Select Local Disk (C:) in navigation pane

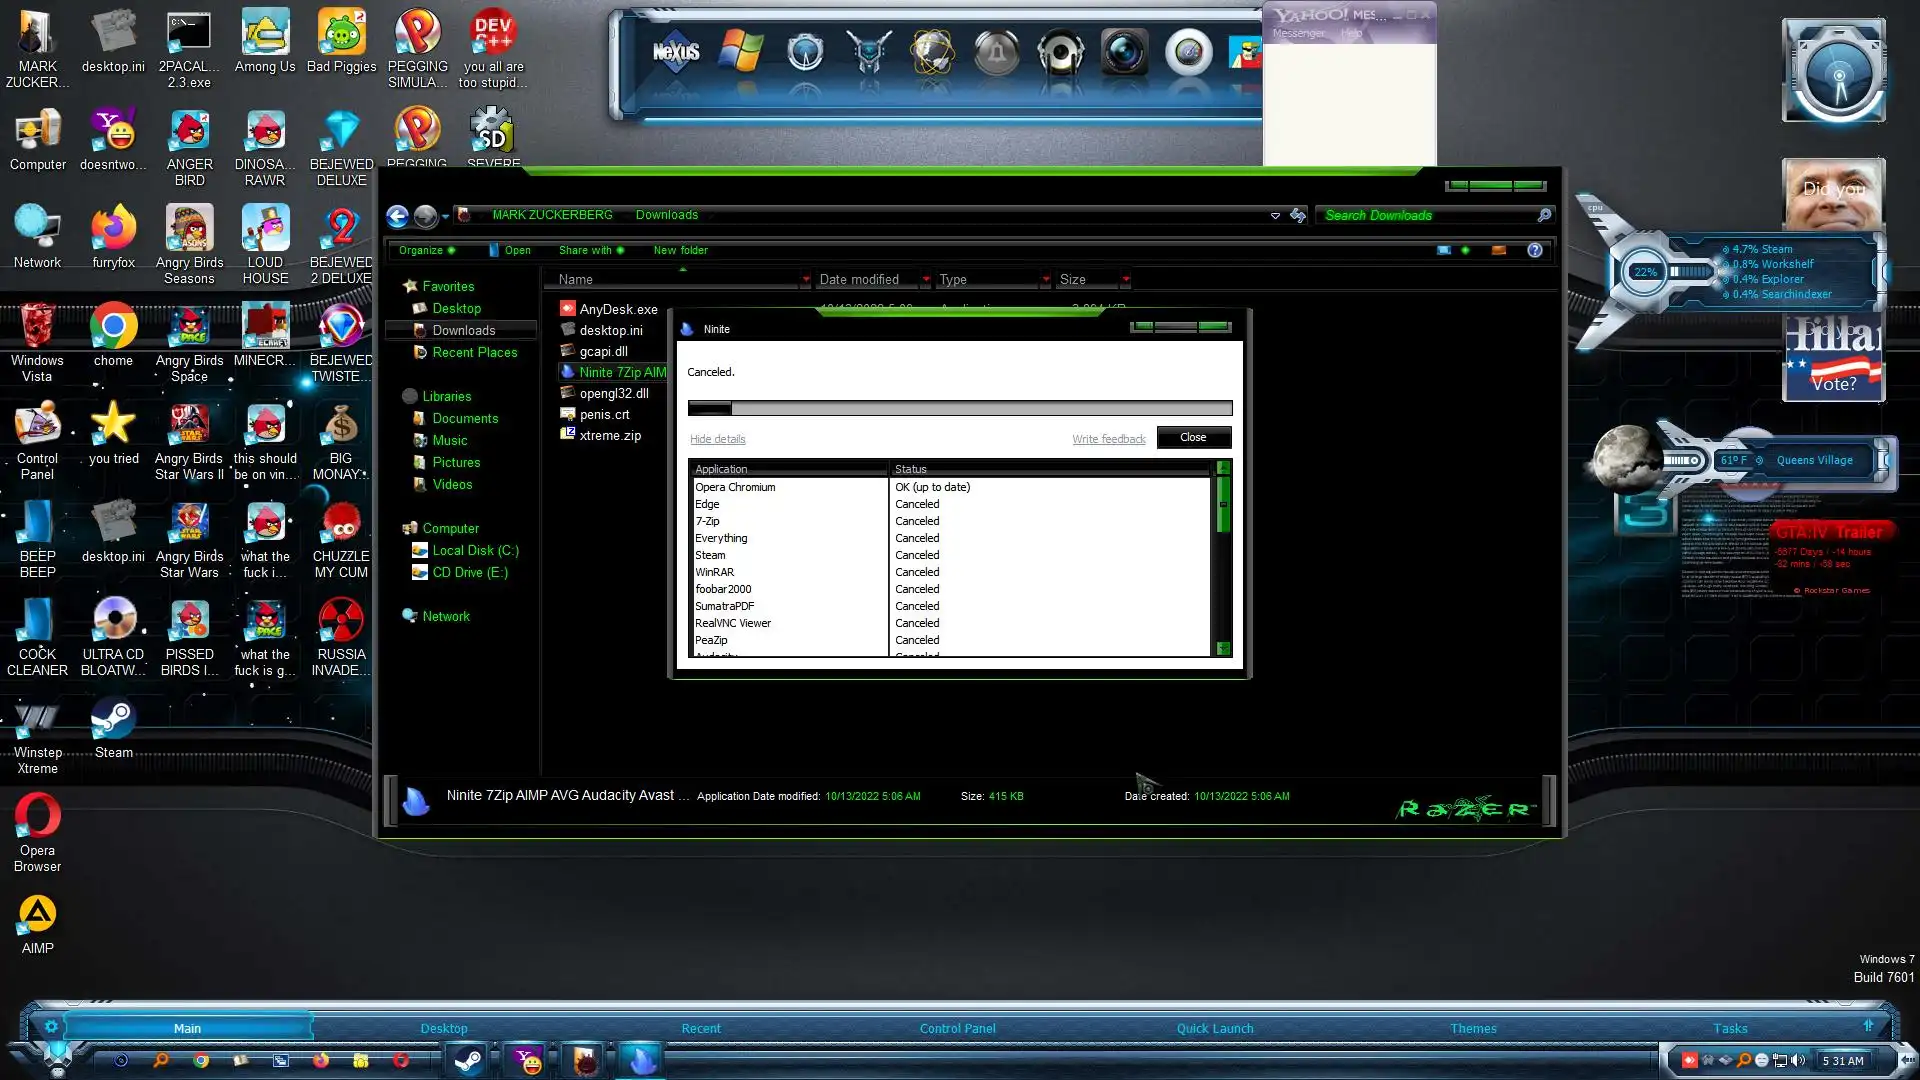coord(475,550)
